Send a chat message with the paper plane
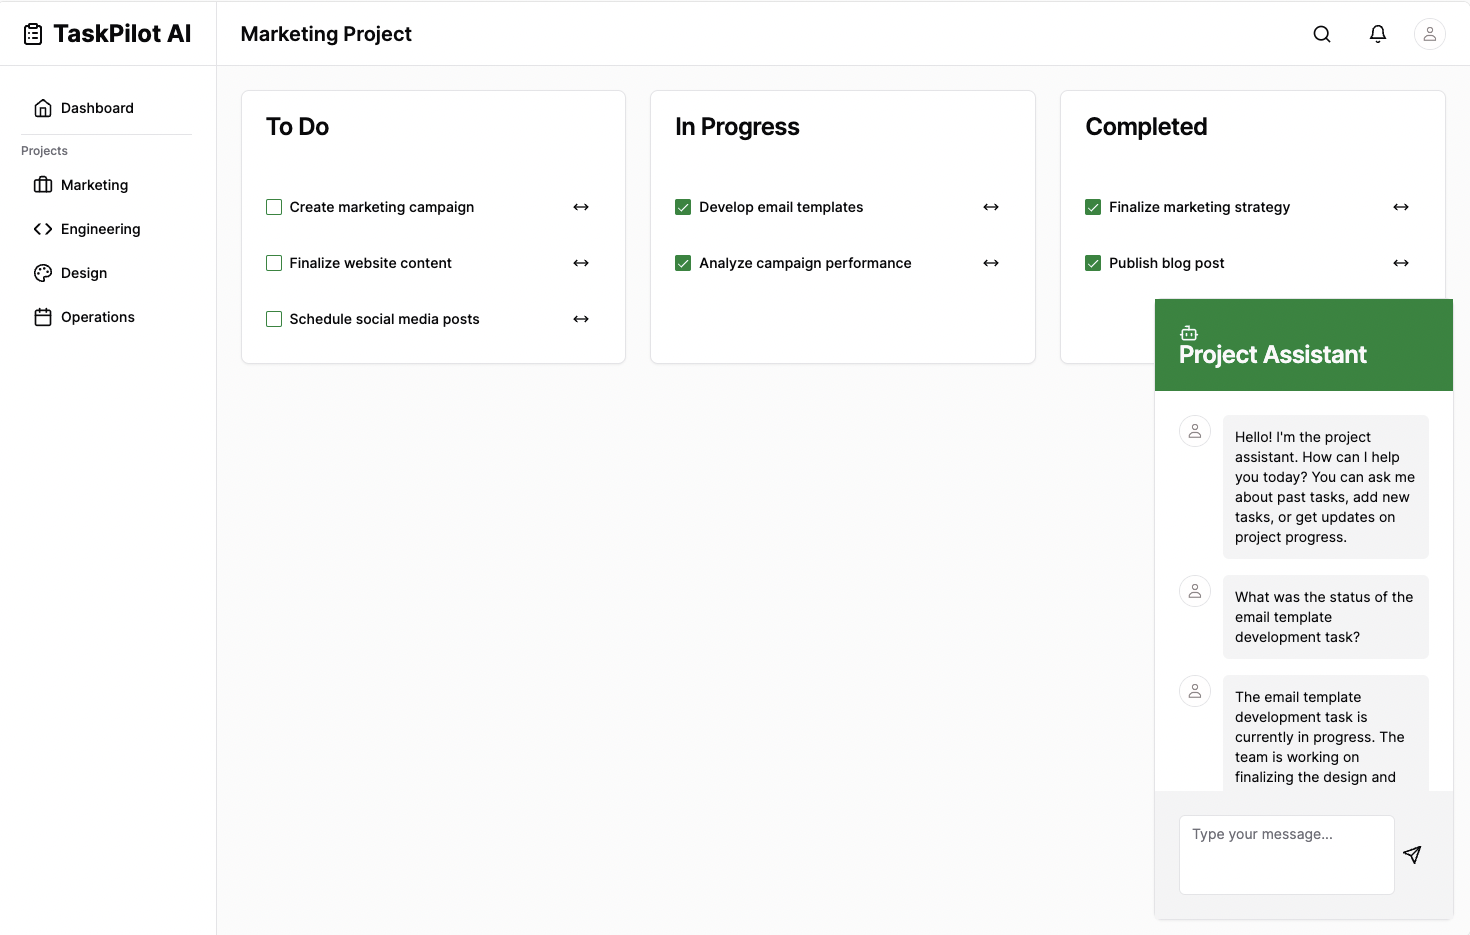Screen dimensions: 1470x935 pos(1412,855)
